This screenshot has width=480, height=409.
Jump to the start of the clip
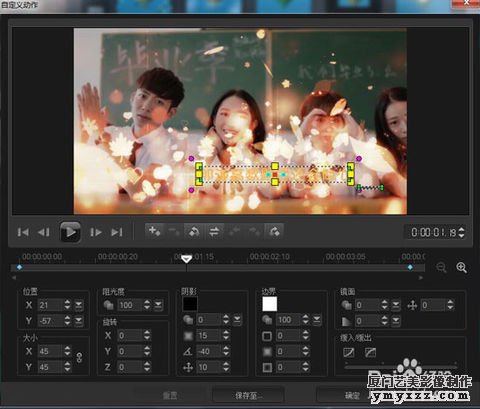[23, 232]
